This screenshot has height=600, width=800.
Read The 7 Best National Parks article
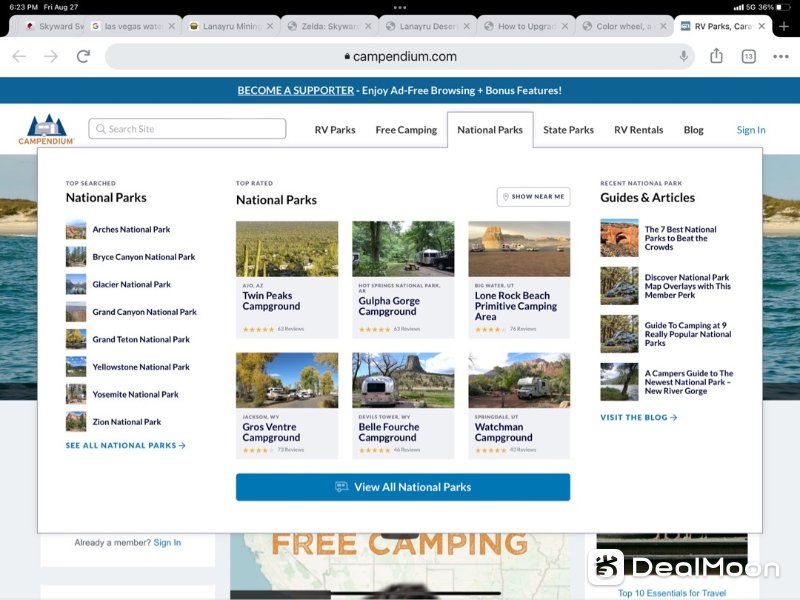tap(681, 238)
